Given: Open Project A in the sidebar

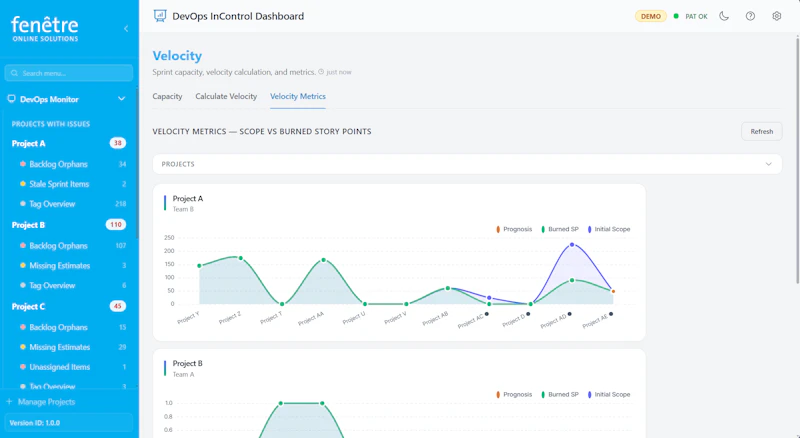Looking at the screenshot, I should 29,143.
